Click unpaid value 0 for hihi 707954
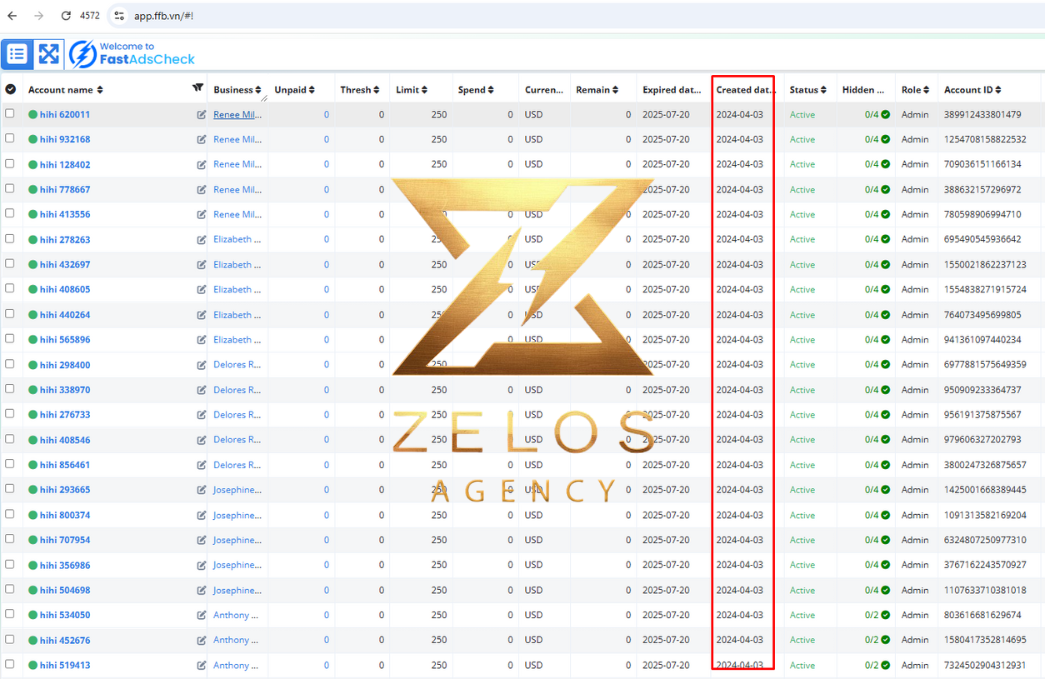 [327, 540]
